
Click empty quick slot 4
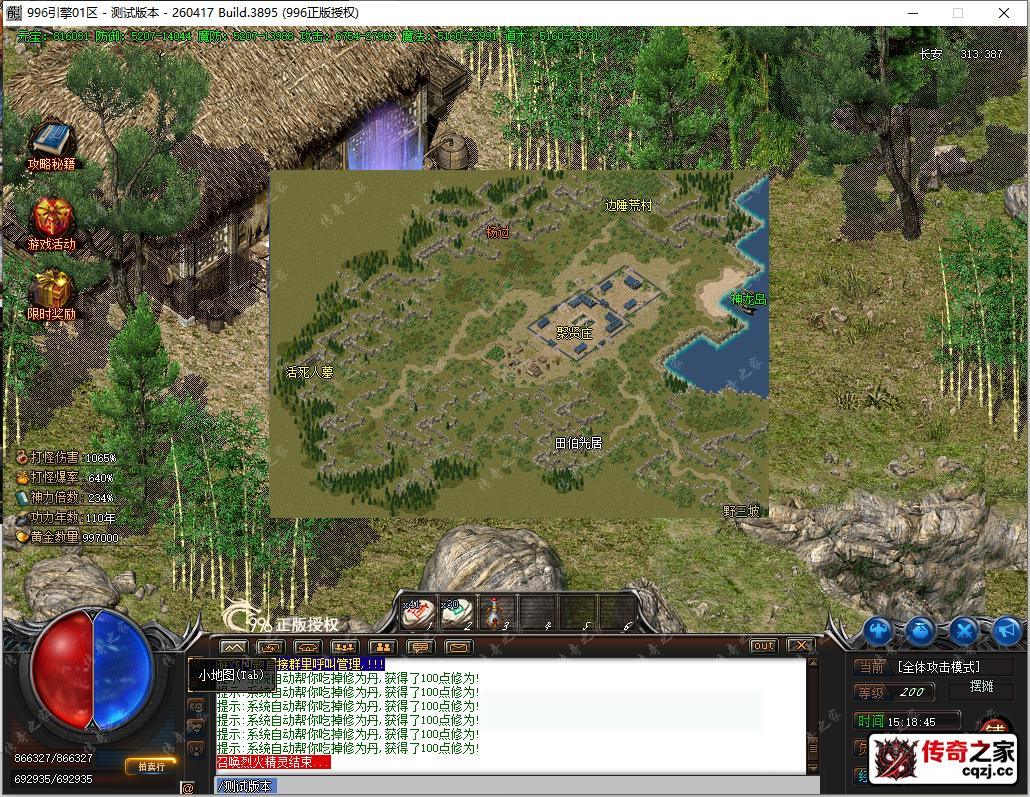pos(537,614)
